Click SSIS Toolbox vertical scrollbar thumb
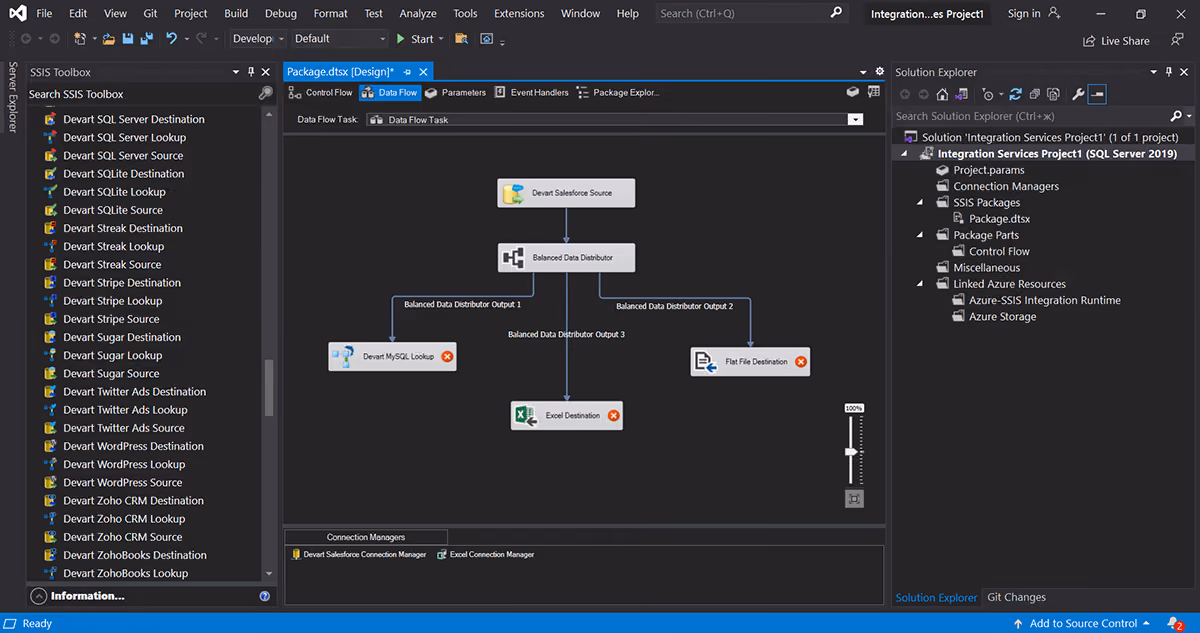Viewport: 1200px width, 633px height. [269, 388]
